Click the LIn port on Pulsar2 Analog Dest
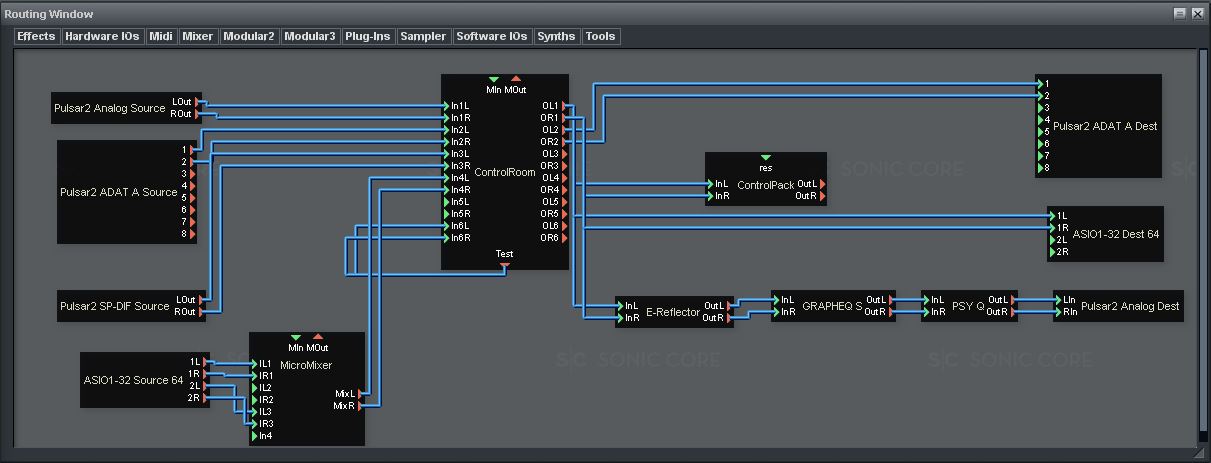The width and height of the screenshot is (1211, 463). (x=1058, y=300)
